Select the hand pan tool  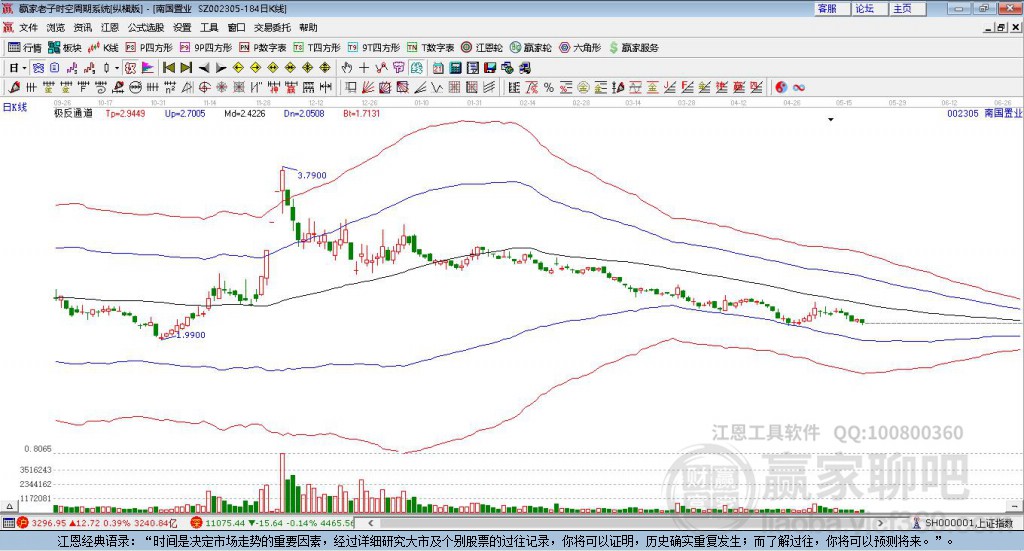pos(347,68)
